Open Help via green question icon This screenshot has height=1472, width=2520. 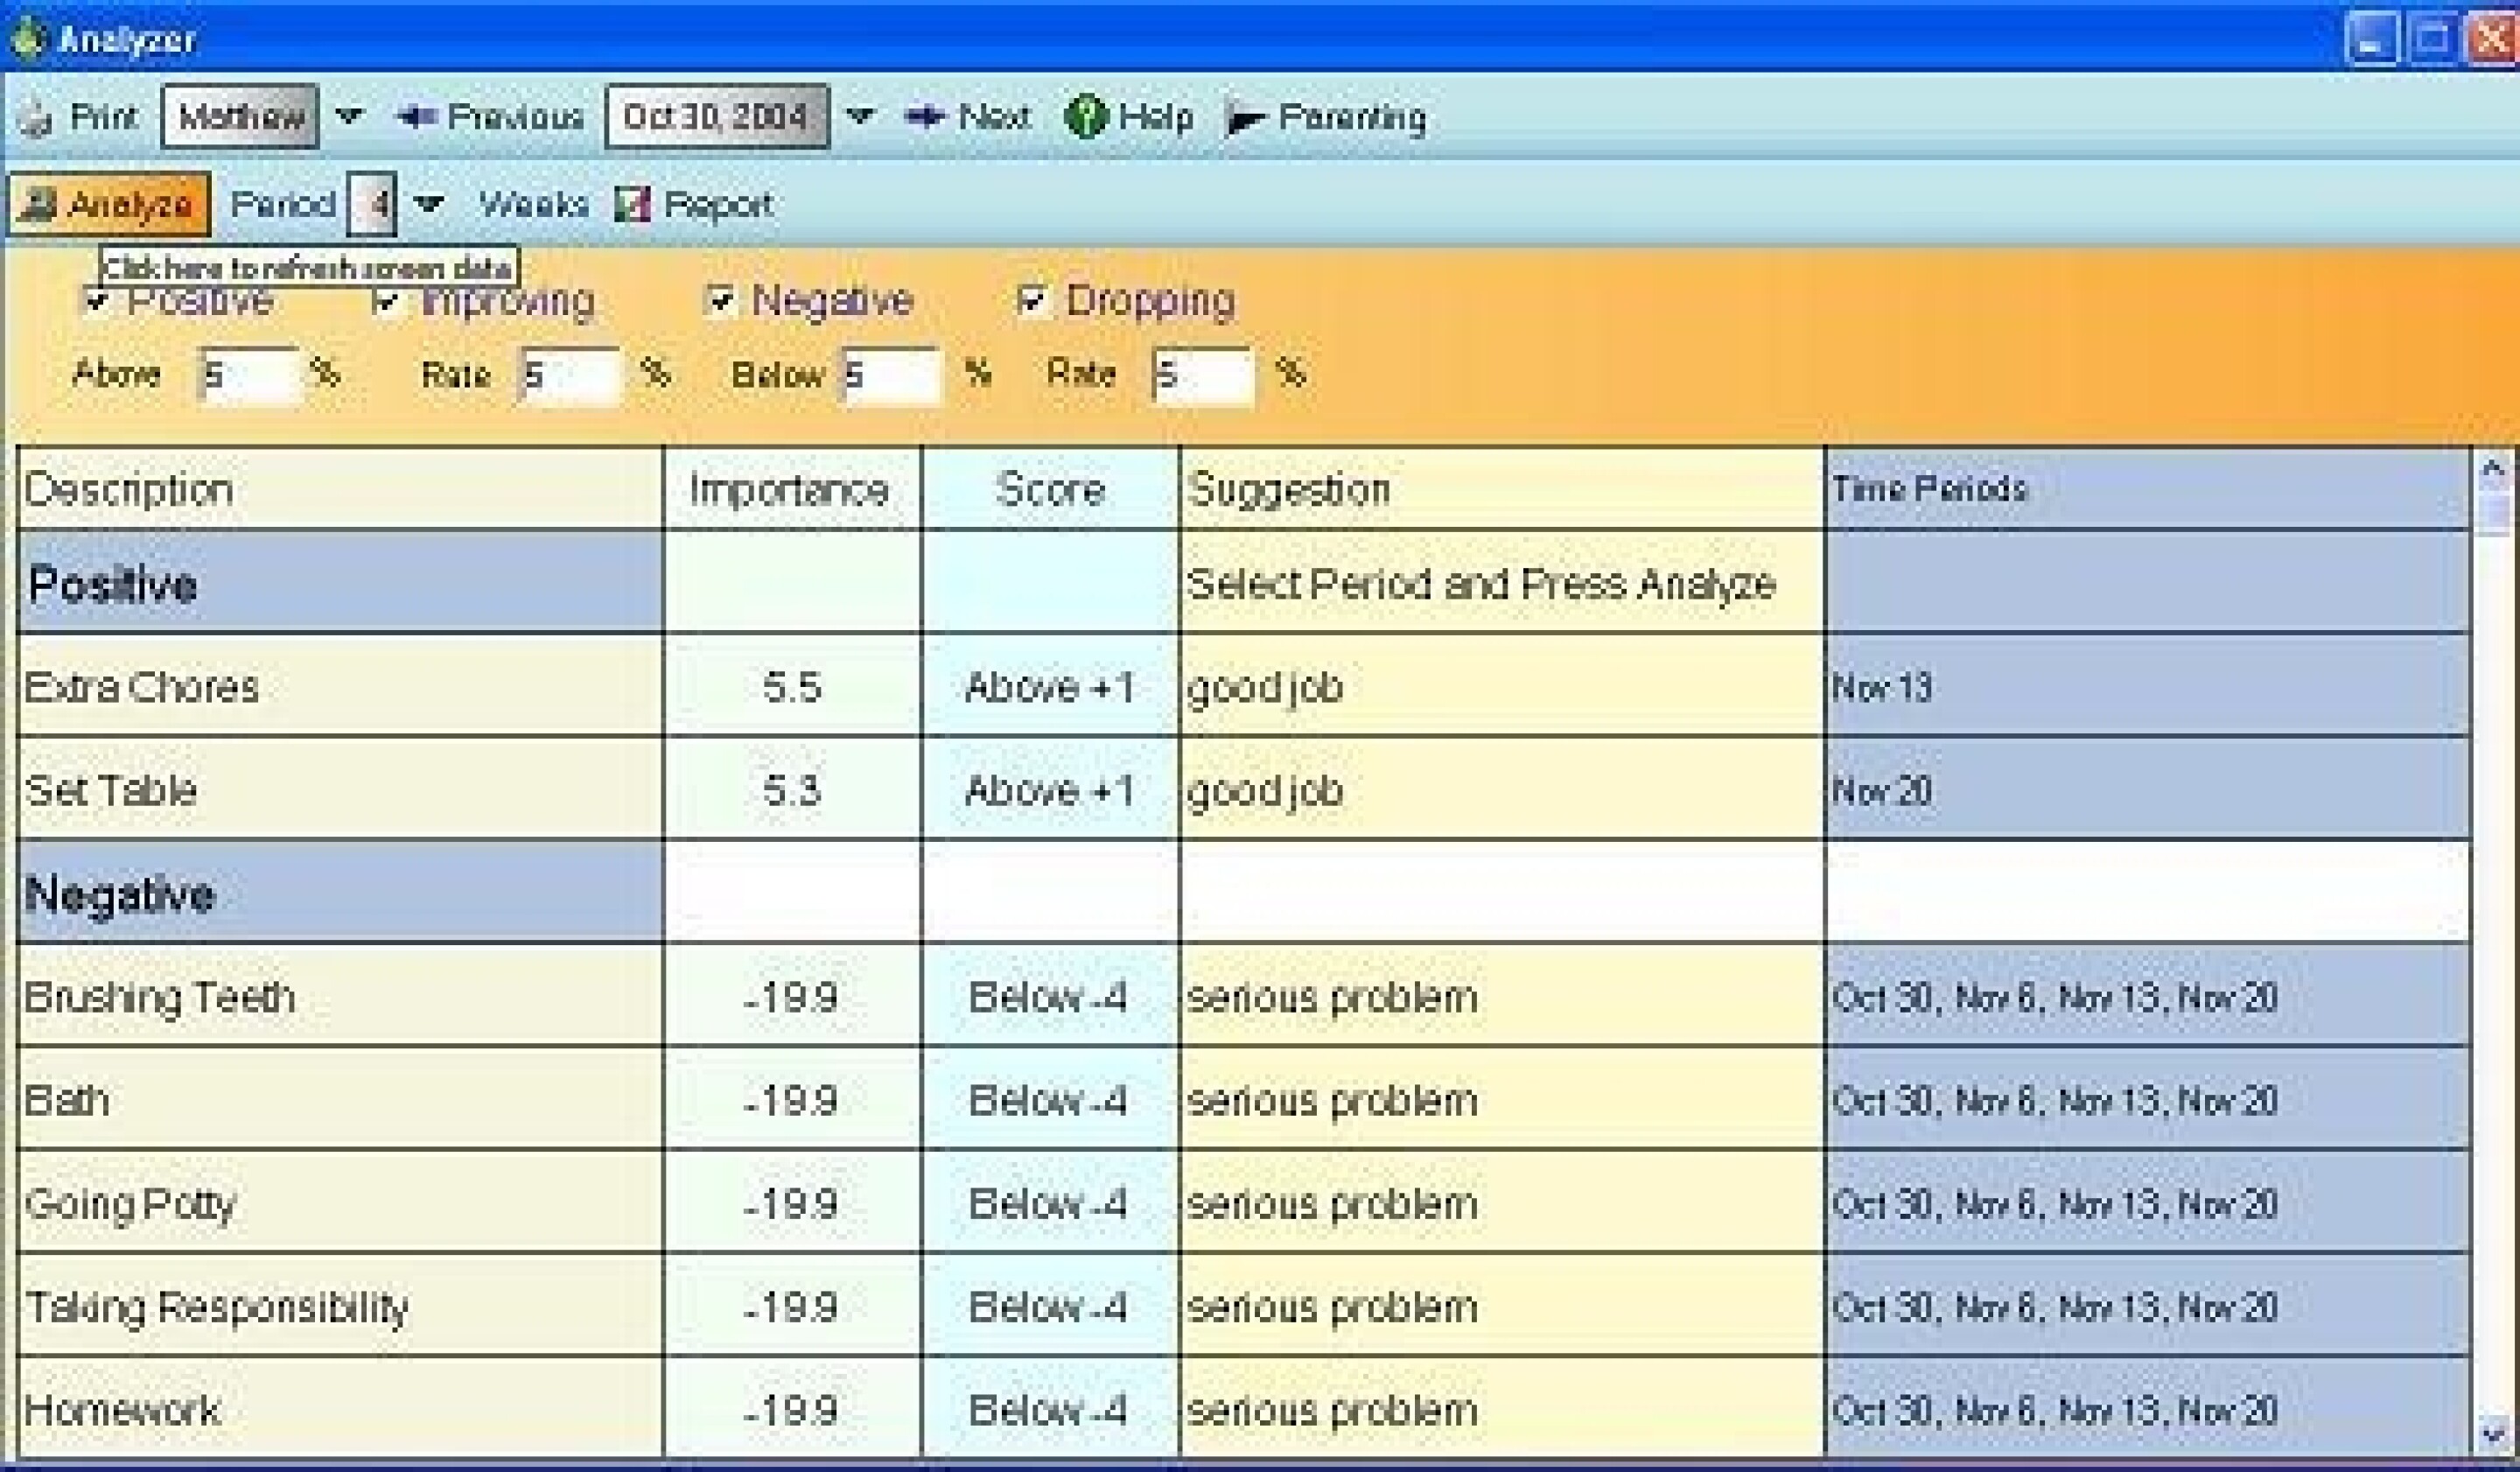coord(1086,117)
